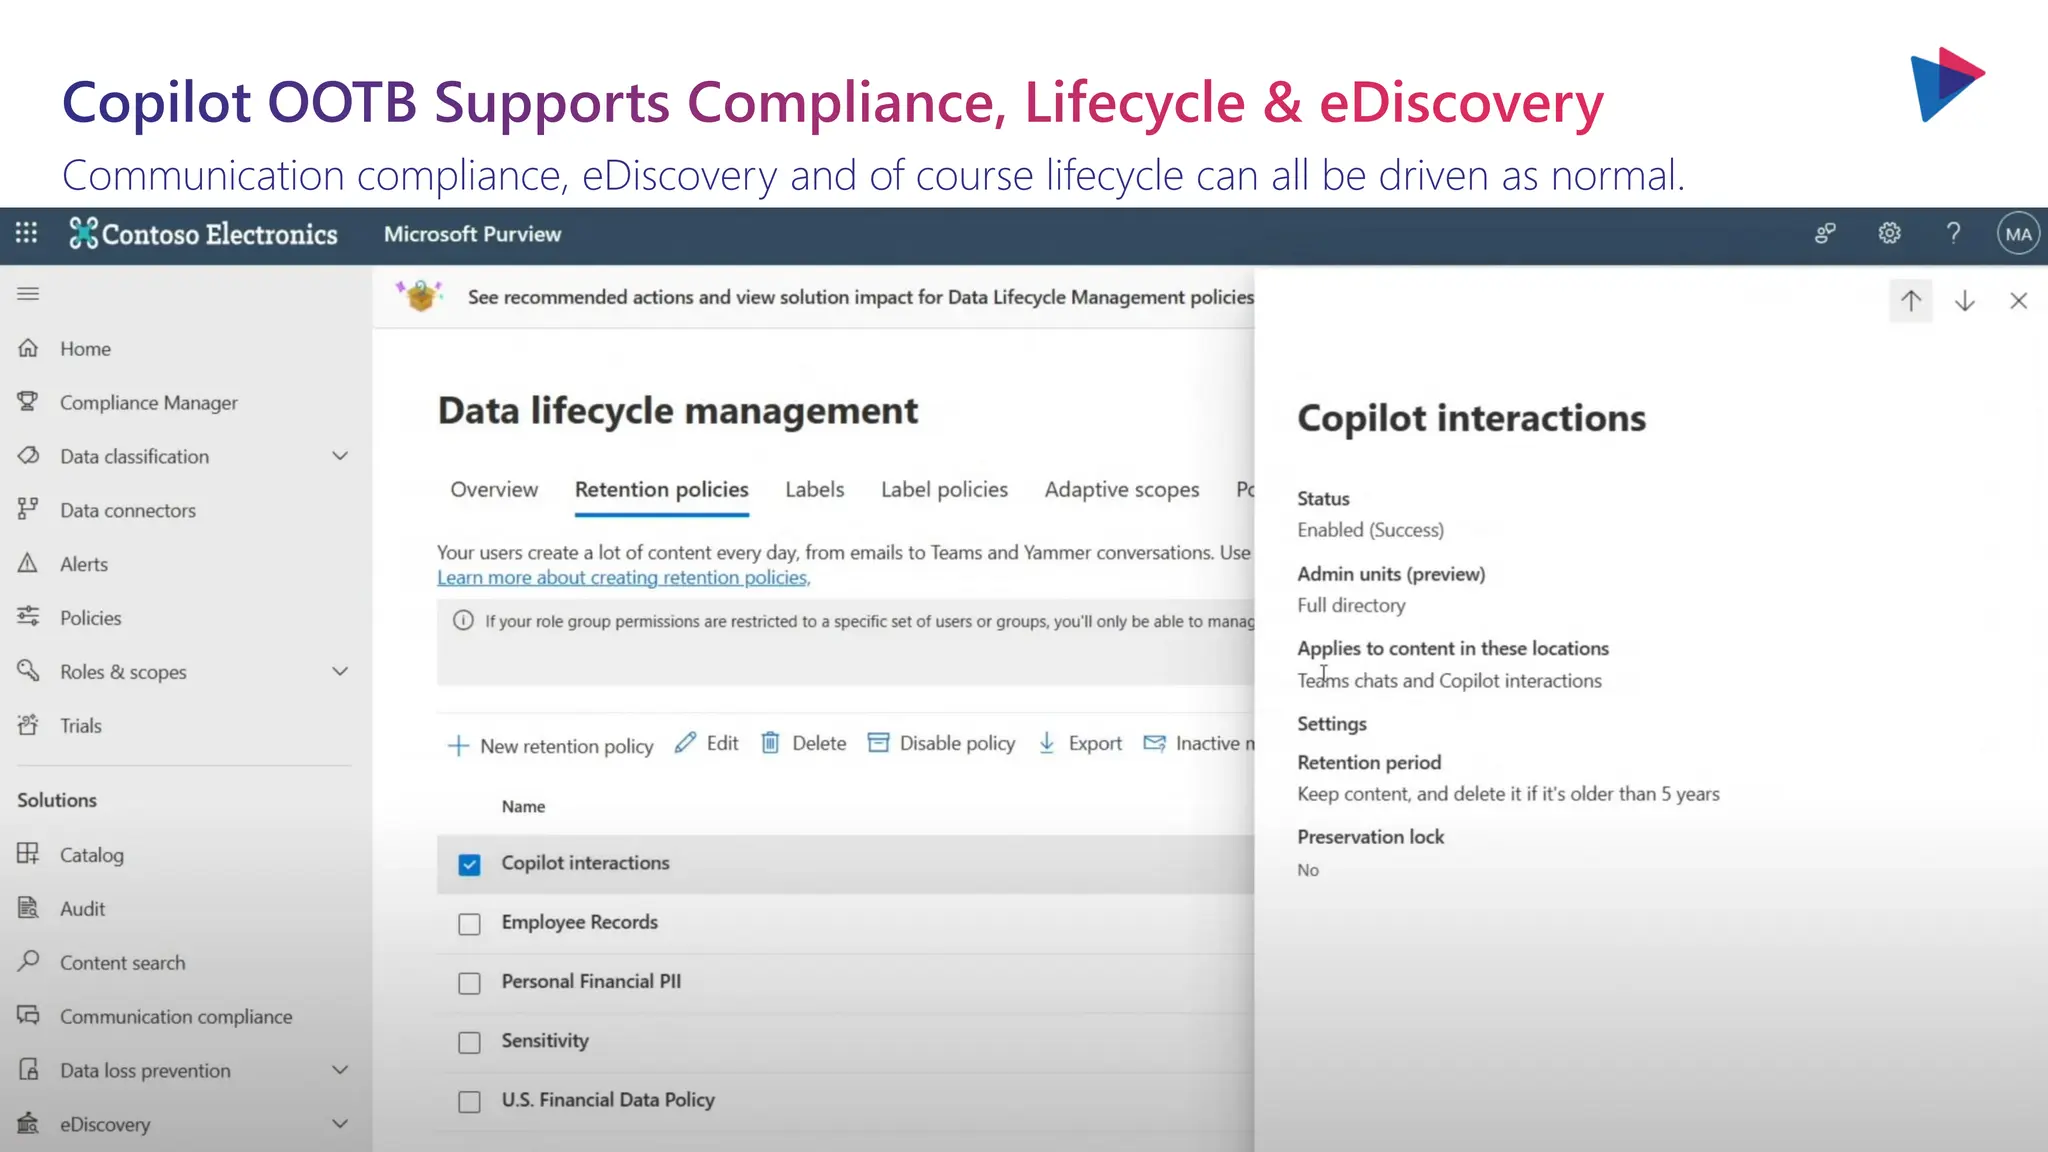This screenshot has width=2048, height=1152.
Task: Go to next item with down arrow
Action: point(1965,301)
